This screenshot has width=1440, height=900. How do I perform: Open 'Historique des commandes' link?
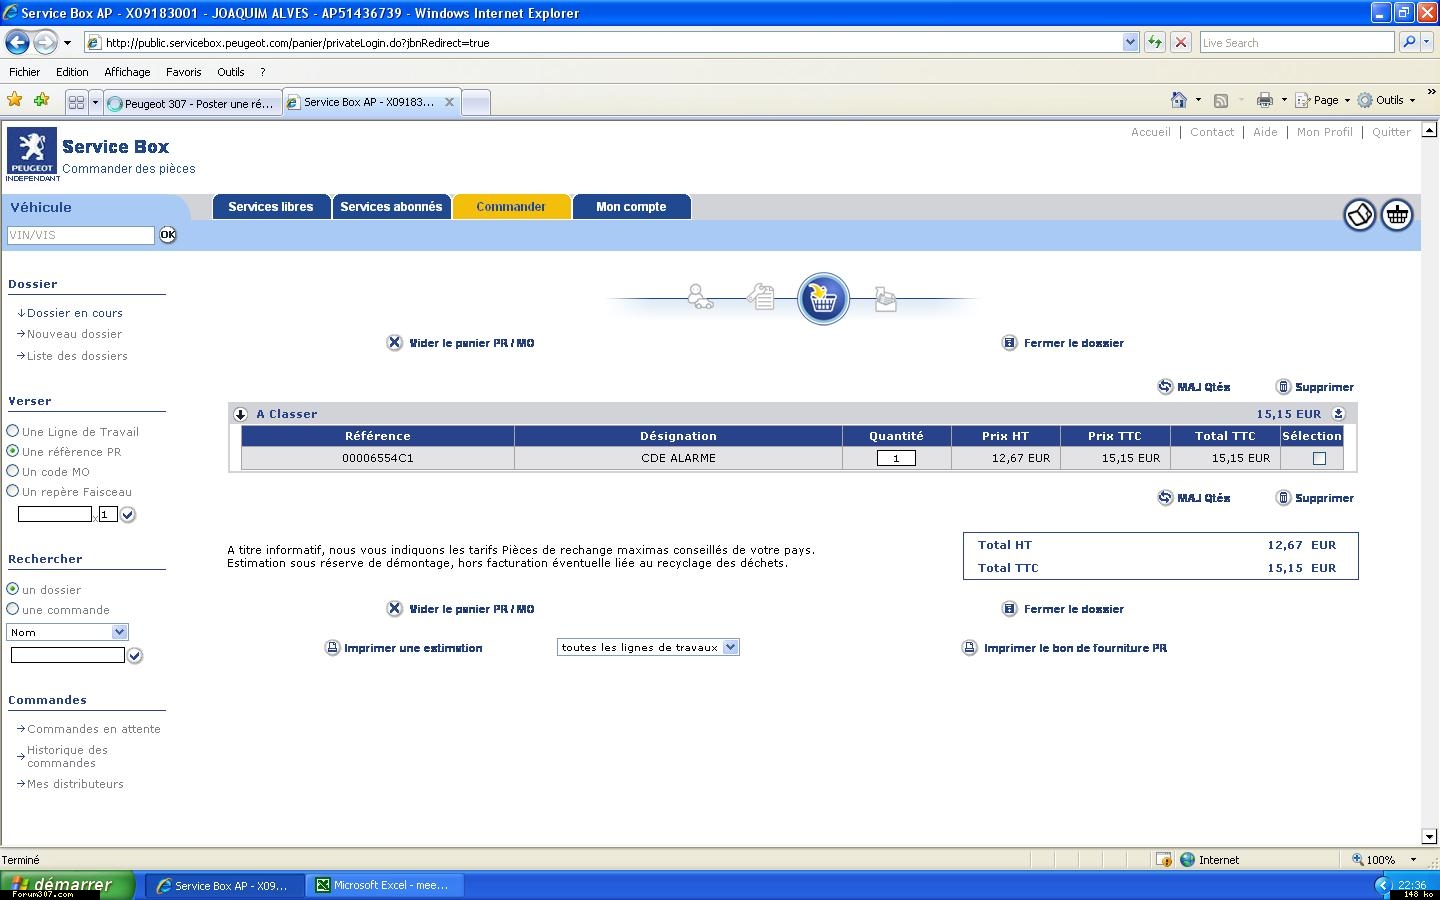67,756
